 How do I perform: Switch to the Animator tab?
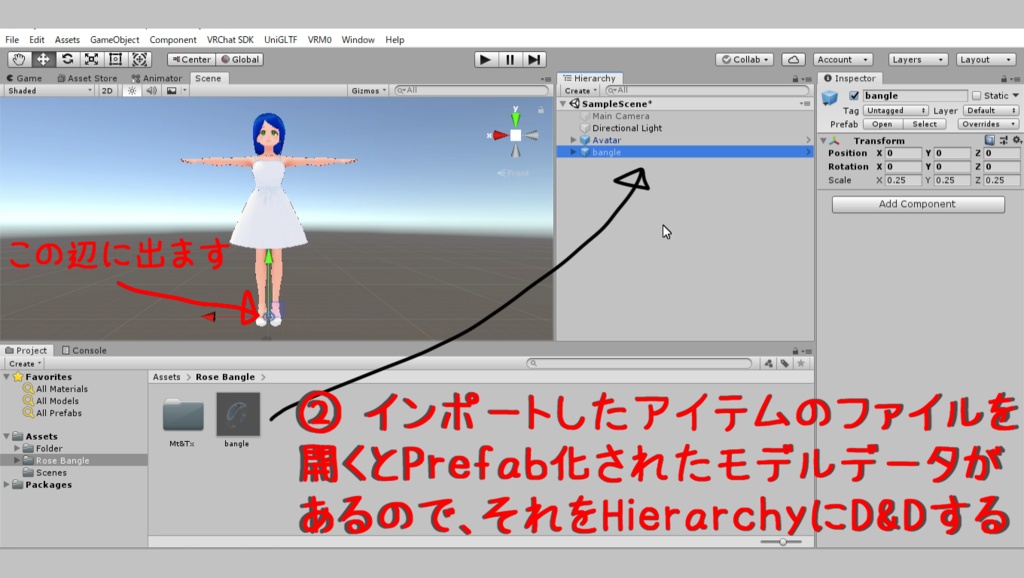(157, 78)
